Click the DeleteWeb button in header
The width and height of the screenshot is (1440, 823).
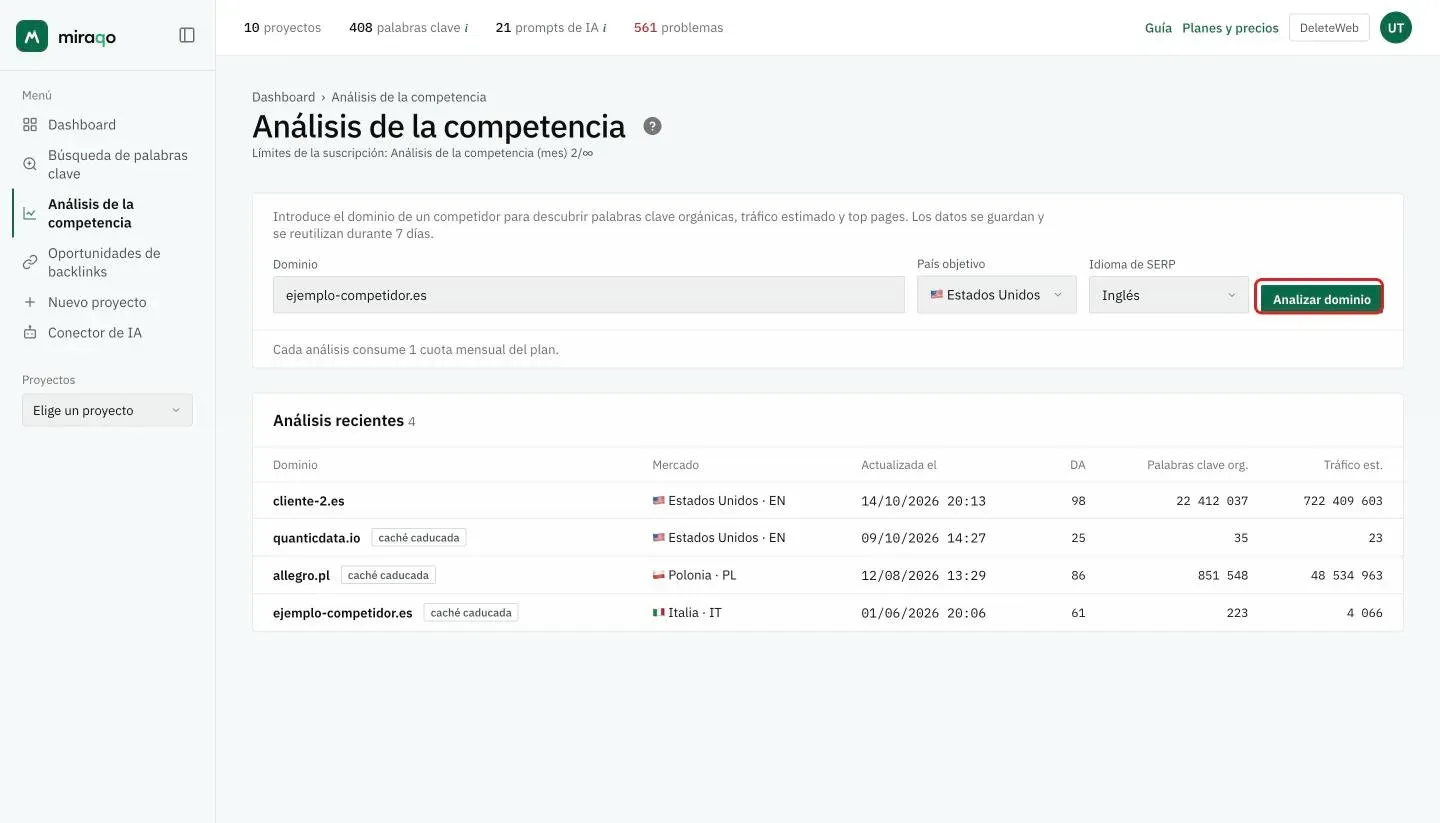(x=1329, y=28)
